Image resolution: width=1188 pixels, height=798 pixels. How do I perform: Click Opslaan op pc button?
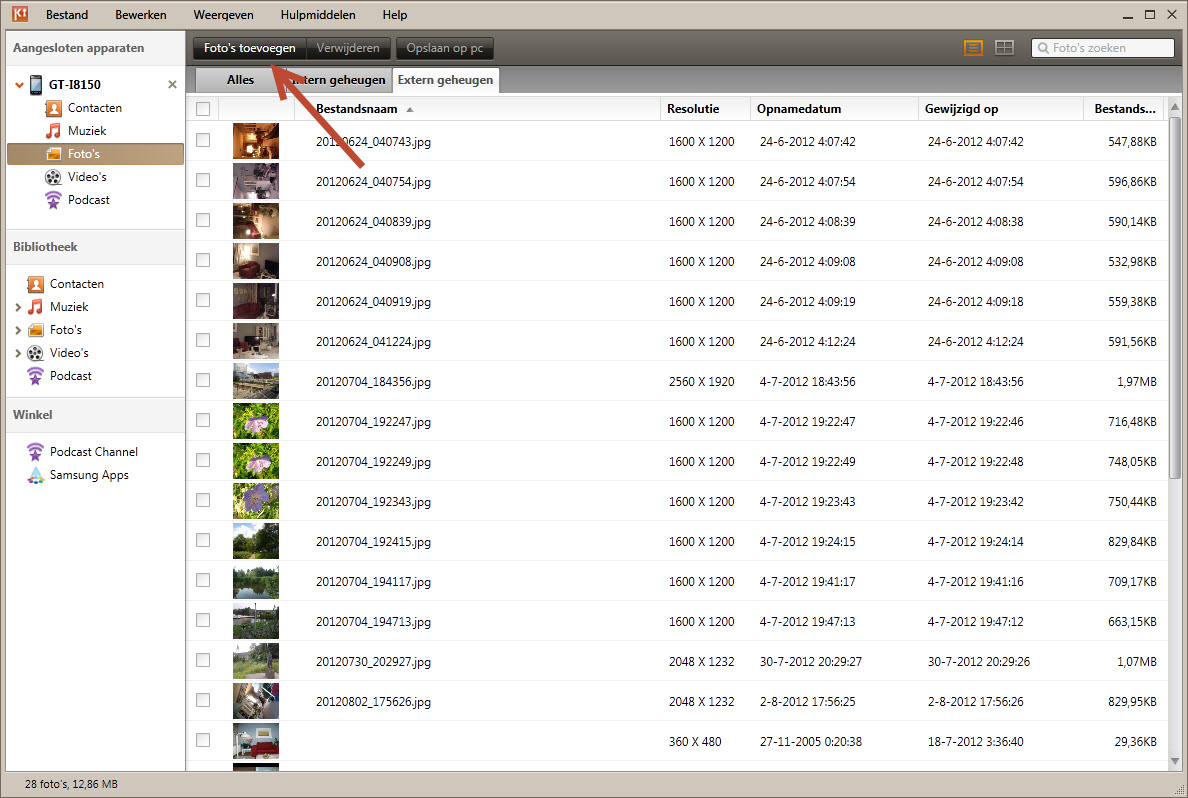pos(445,48)
